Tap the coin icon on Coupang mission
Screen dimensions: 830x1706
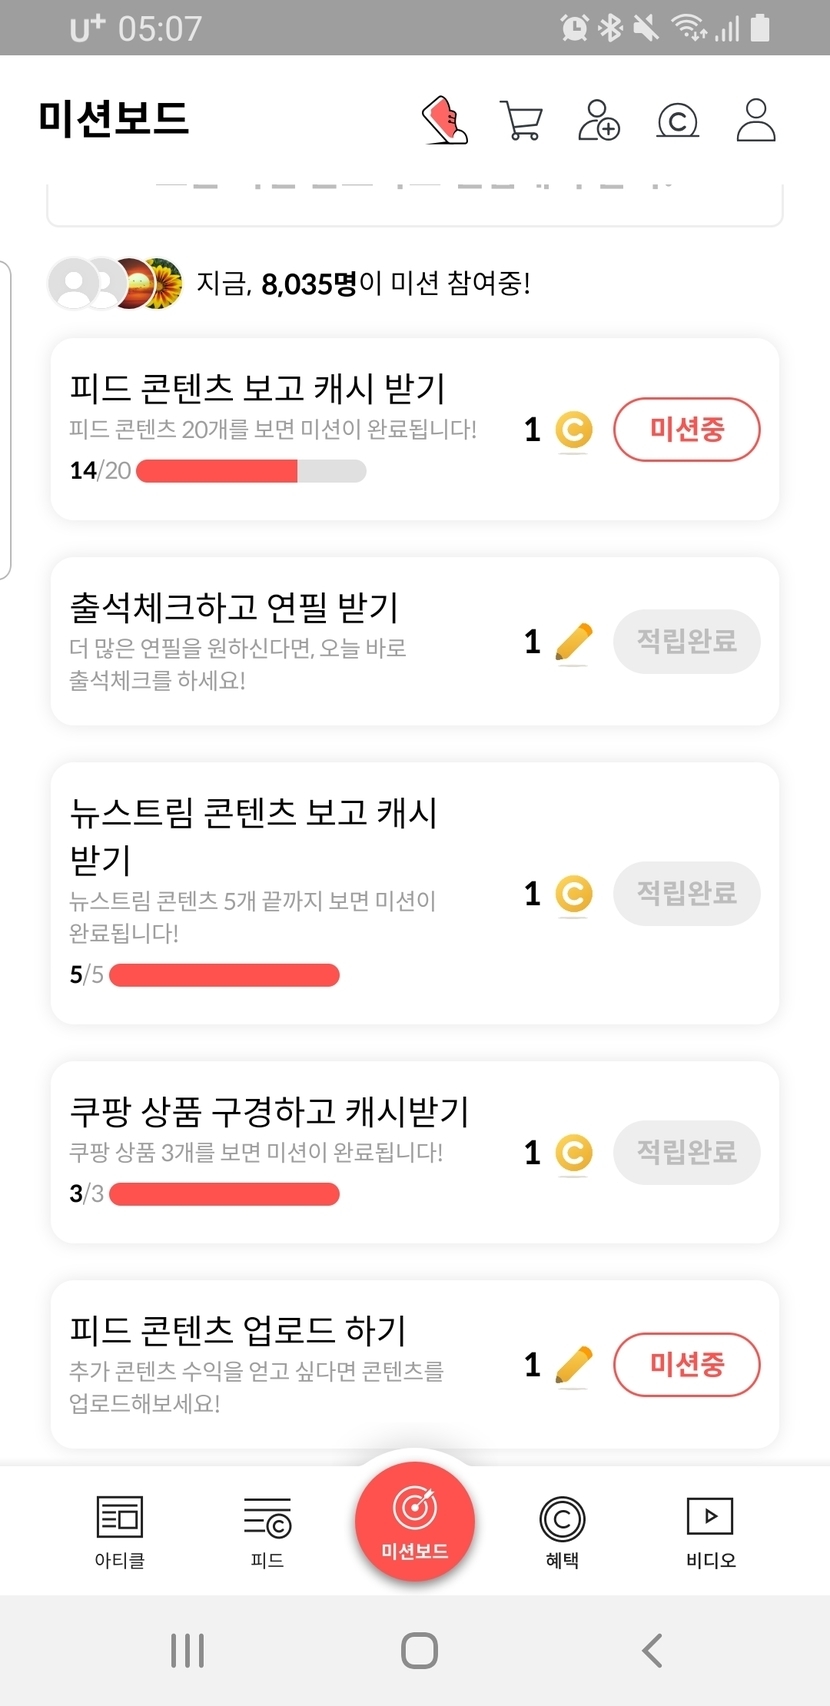pyautogui.click(x=573, y=1153)
